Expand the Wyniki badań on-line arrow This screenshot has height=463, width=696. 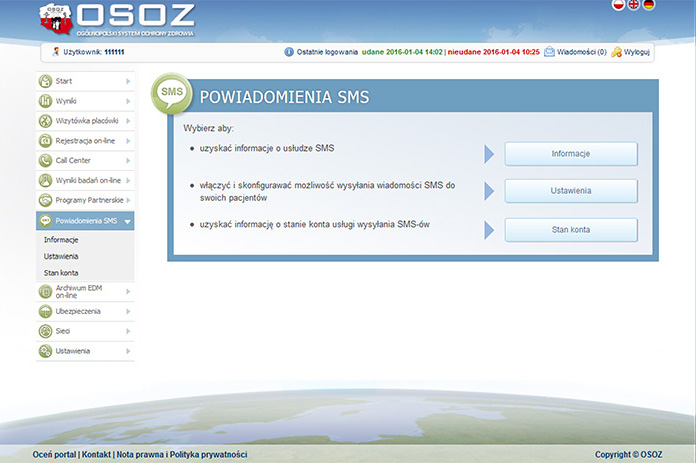point(128,180)
